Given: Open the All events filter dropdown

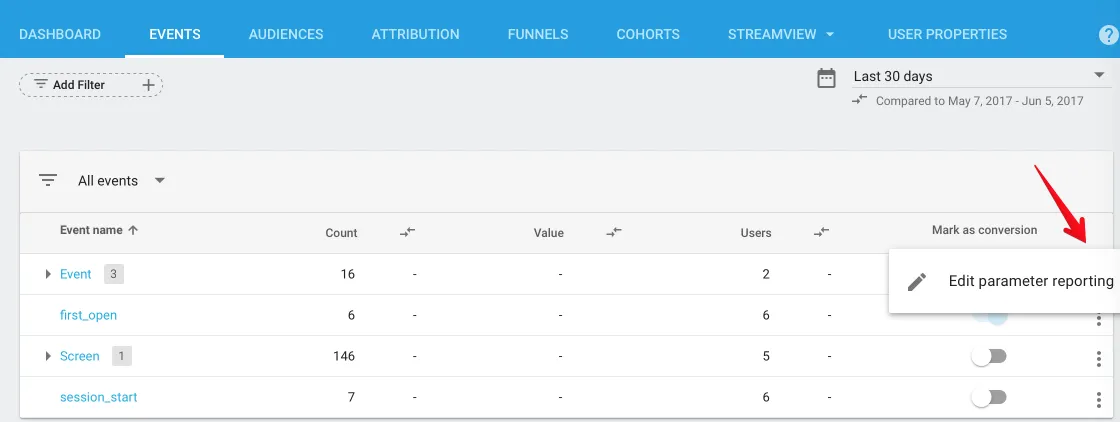Looking at the screenshot, I should click(x=121, y=181).
